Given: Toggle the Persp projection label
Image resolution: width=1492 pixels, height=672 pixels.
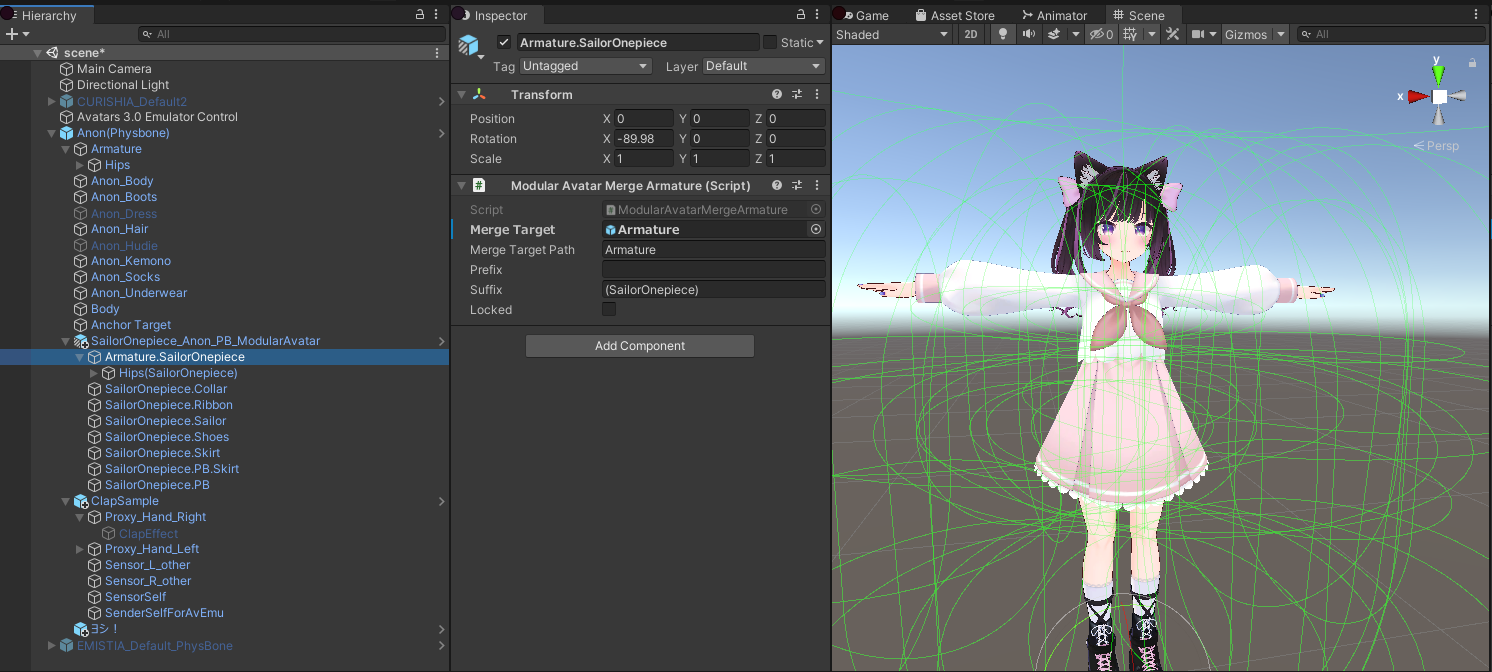Looking at the screenshot, I should (1436, 146).
